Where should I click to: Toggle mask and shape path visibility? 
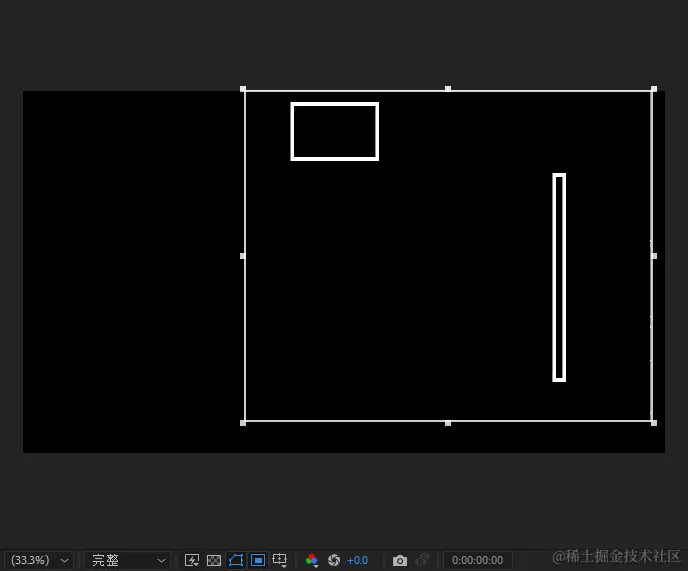tap(236, 560)
